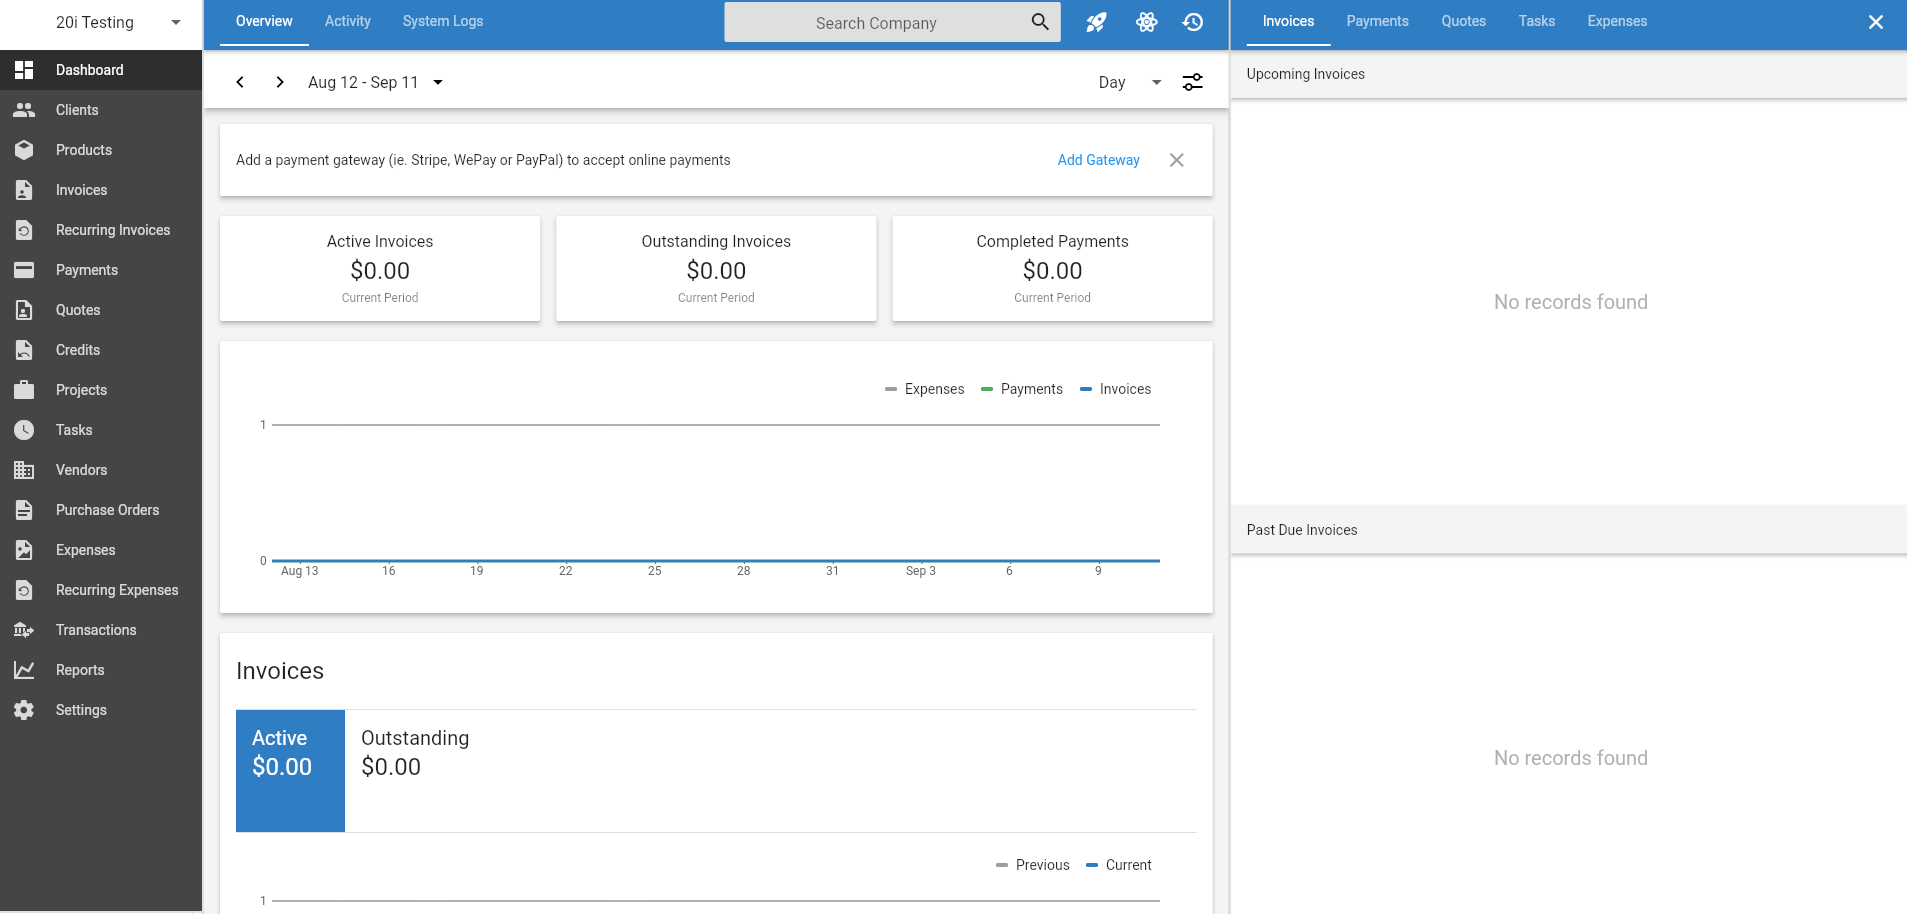Click the Reports chart icon
The height and width of the screenshot is (914, 1907).
click(24, 670)
